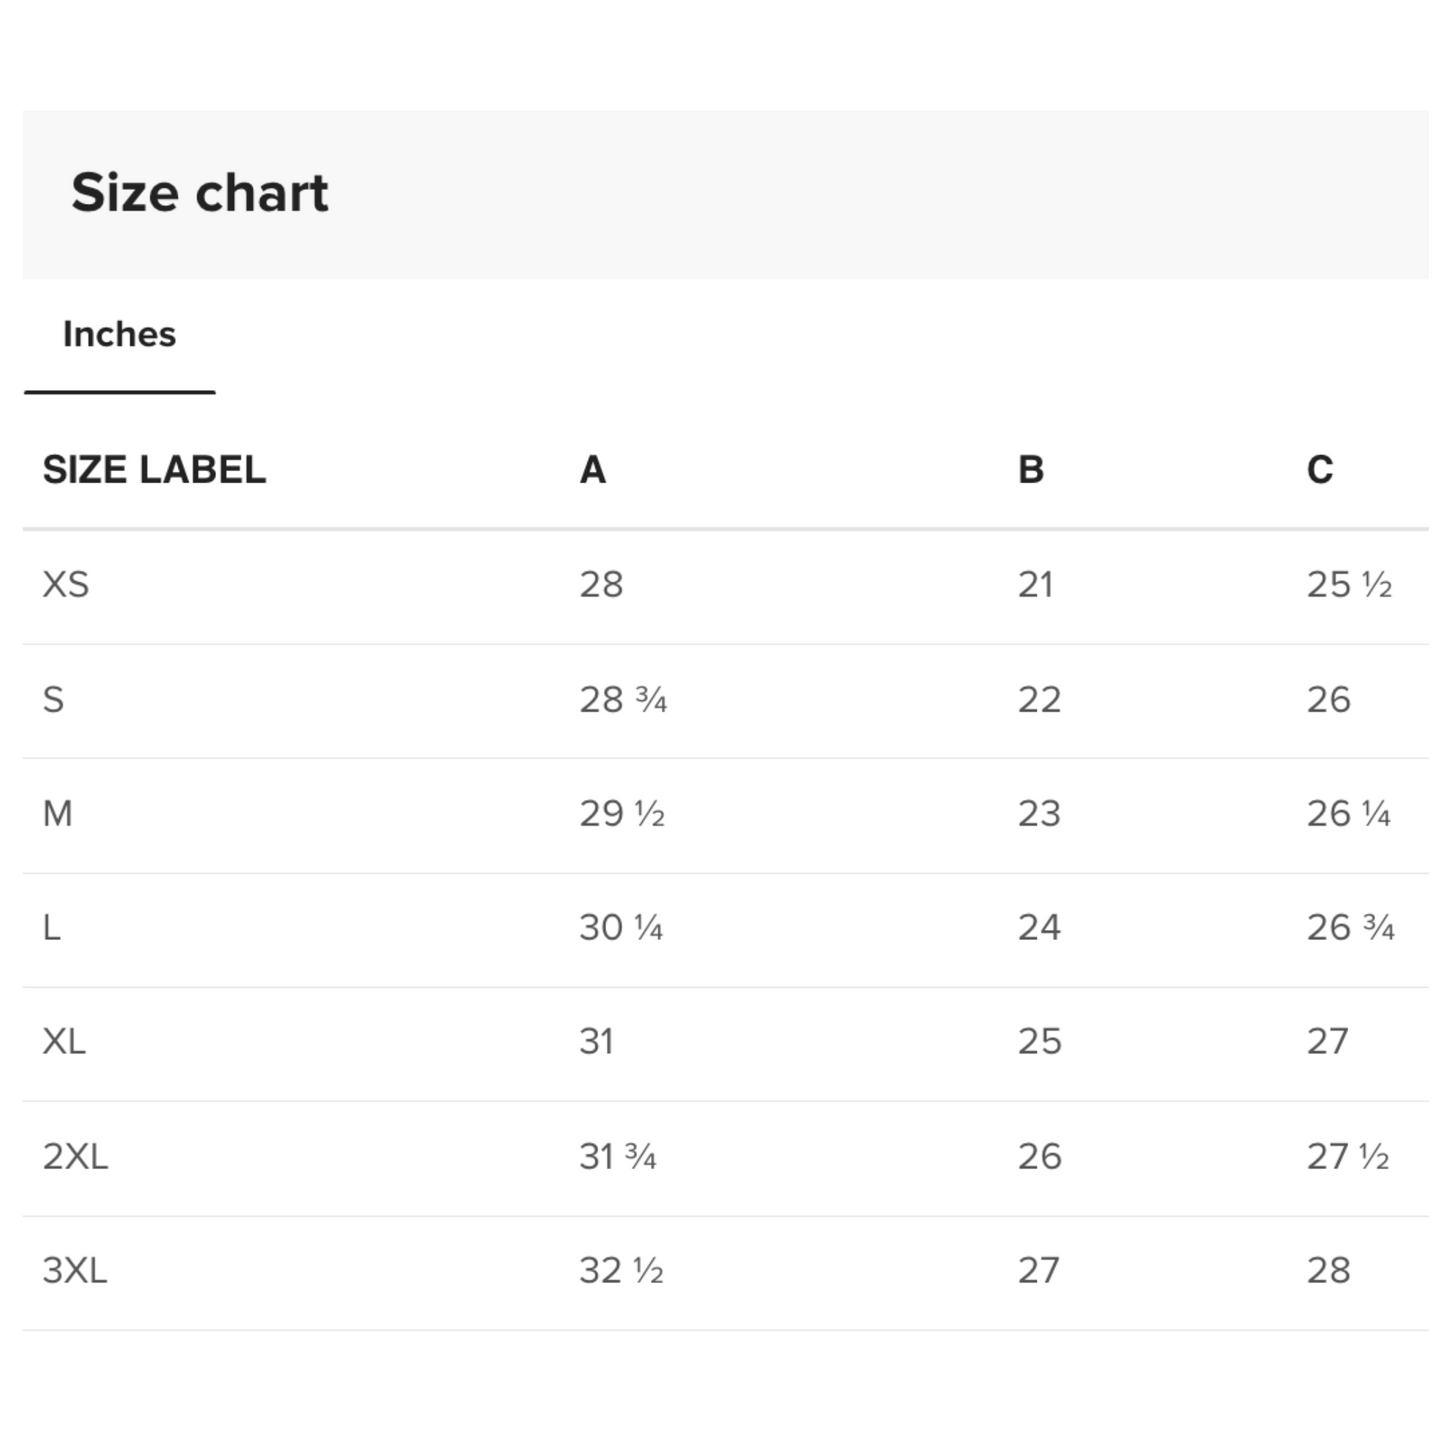Select the XL size row label
Image resolution: width=1445 pixels, height=1445 pixels.
pos(64,1042)
